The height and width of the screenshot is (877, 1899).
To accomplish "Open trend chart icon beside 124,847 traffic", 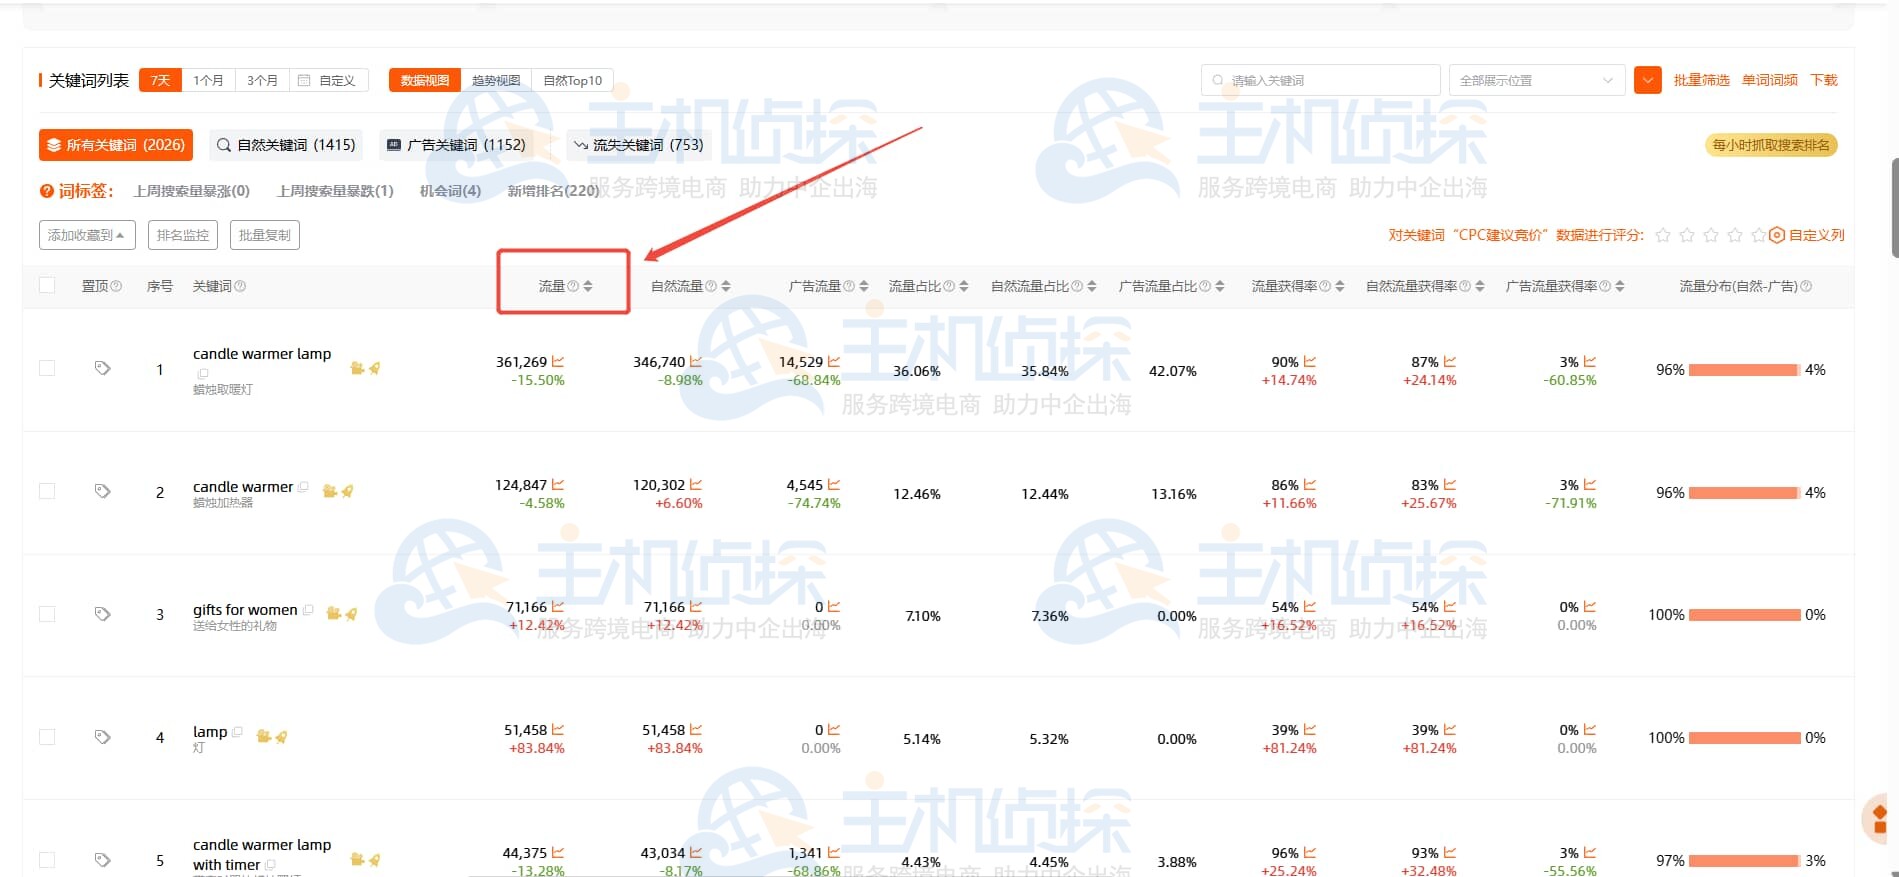I will 558,485.
